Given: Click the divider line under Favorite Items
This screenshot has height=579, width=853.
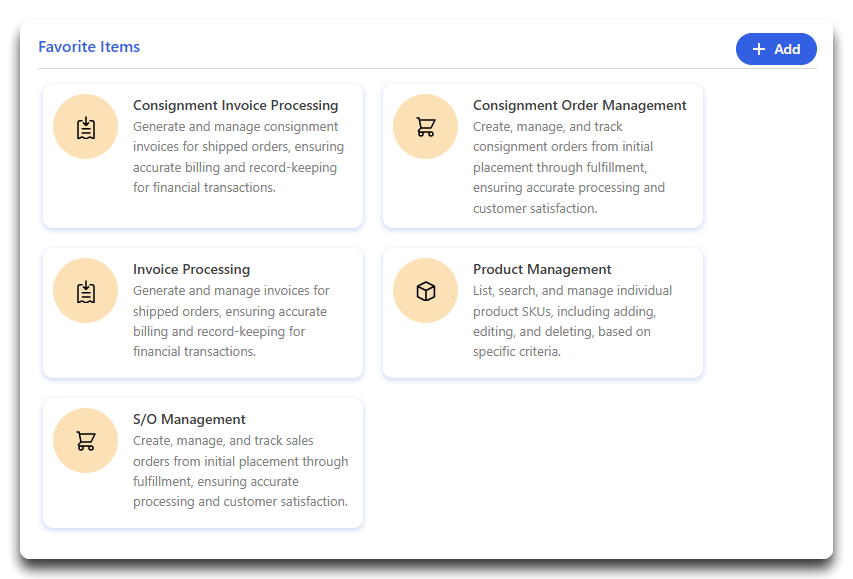Looking at the screenshot, I should [427, 69].
